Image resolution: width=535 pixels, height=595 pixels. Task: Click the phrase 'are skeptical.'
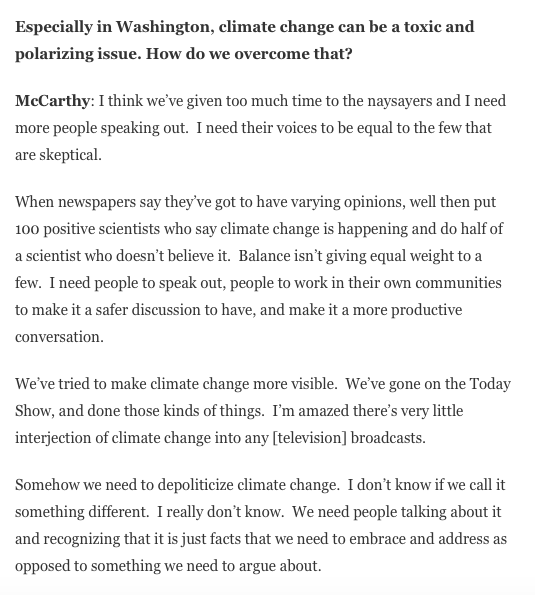pos(58,155)
